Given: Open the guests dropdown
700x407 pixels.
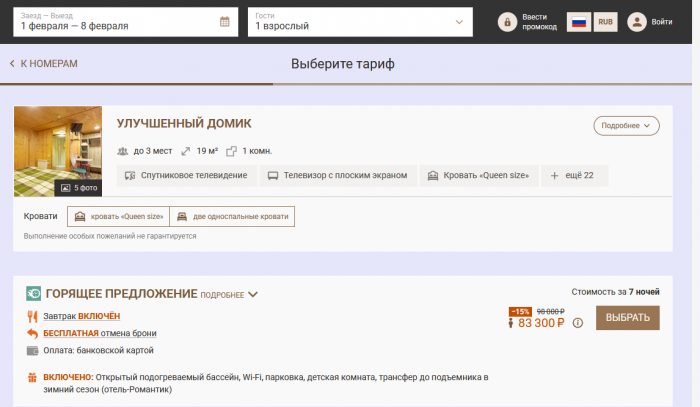Looking at the screenshot, I should pyautogui.click(x=360, y=21).
